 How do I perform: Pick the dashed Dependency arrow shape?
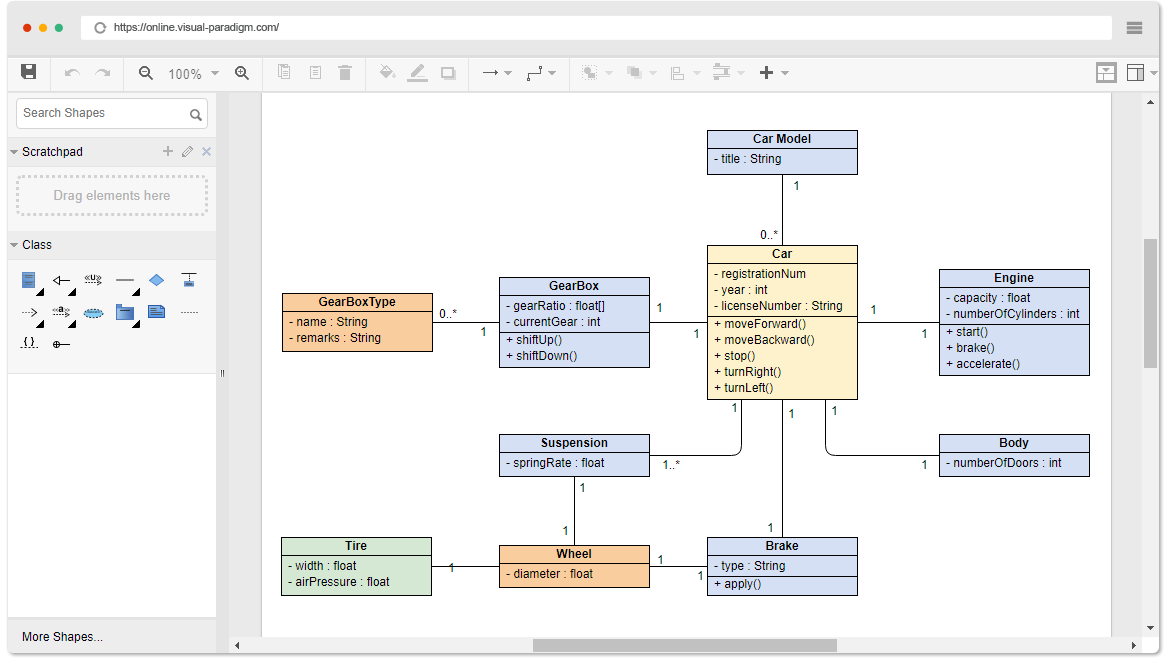(x=28, y=312)
